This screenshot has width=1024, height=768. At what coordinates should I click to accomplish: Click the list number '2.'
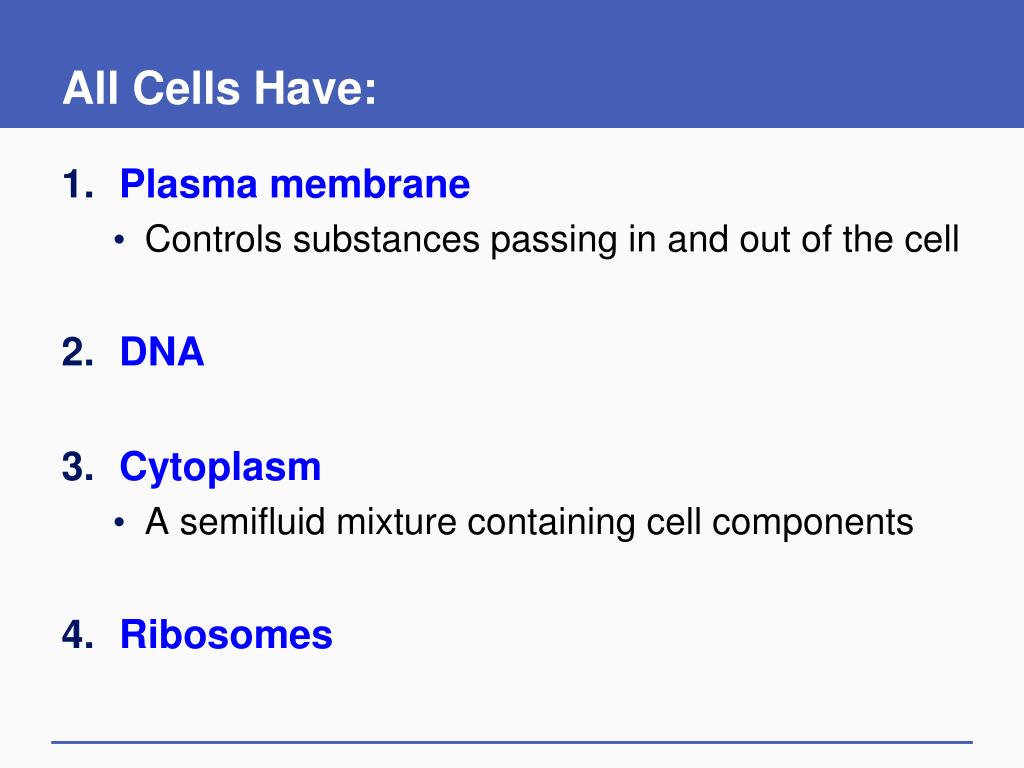point(78,352)
